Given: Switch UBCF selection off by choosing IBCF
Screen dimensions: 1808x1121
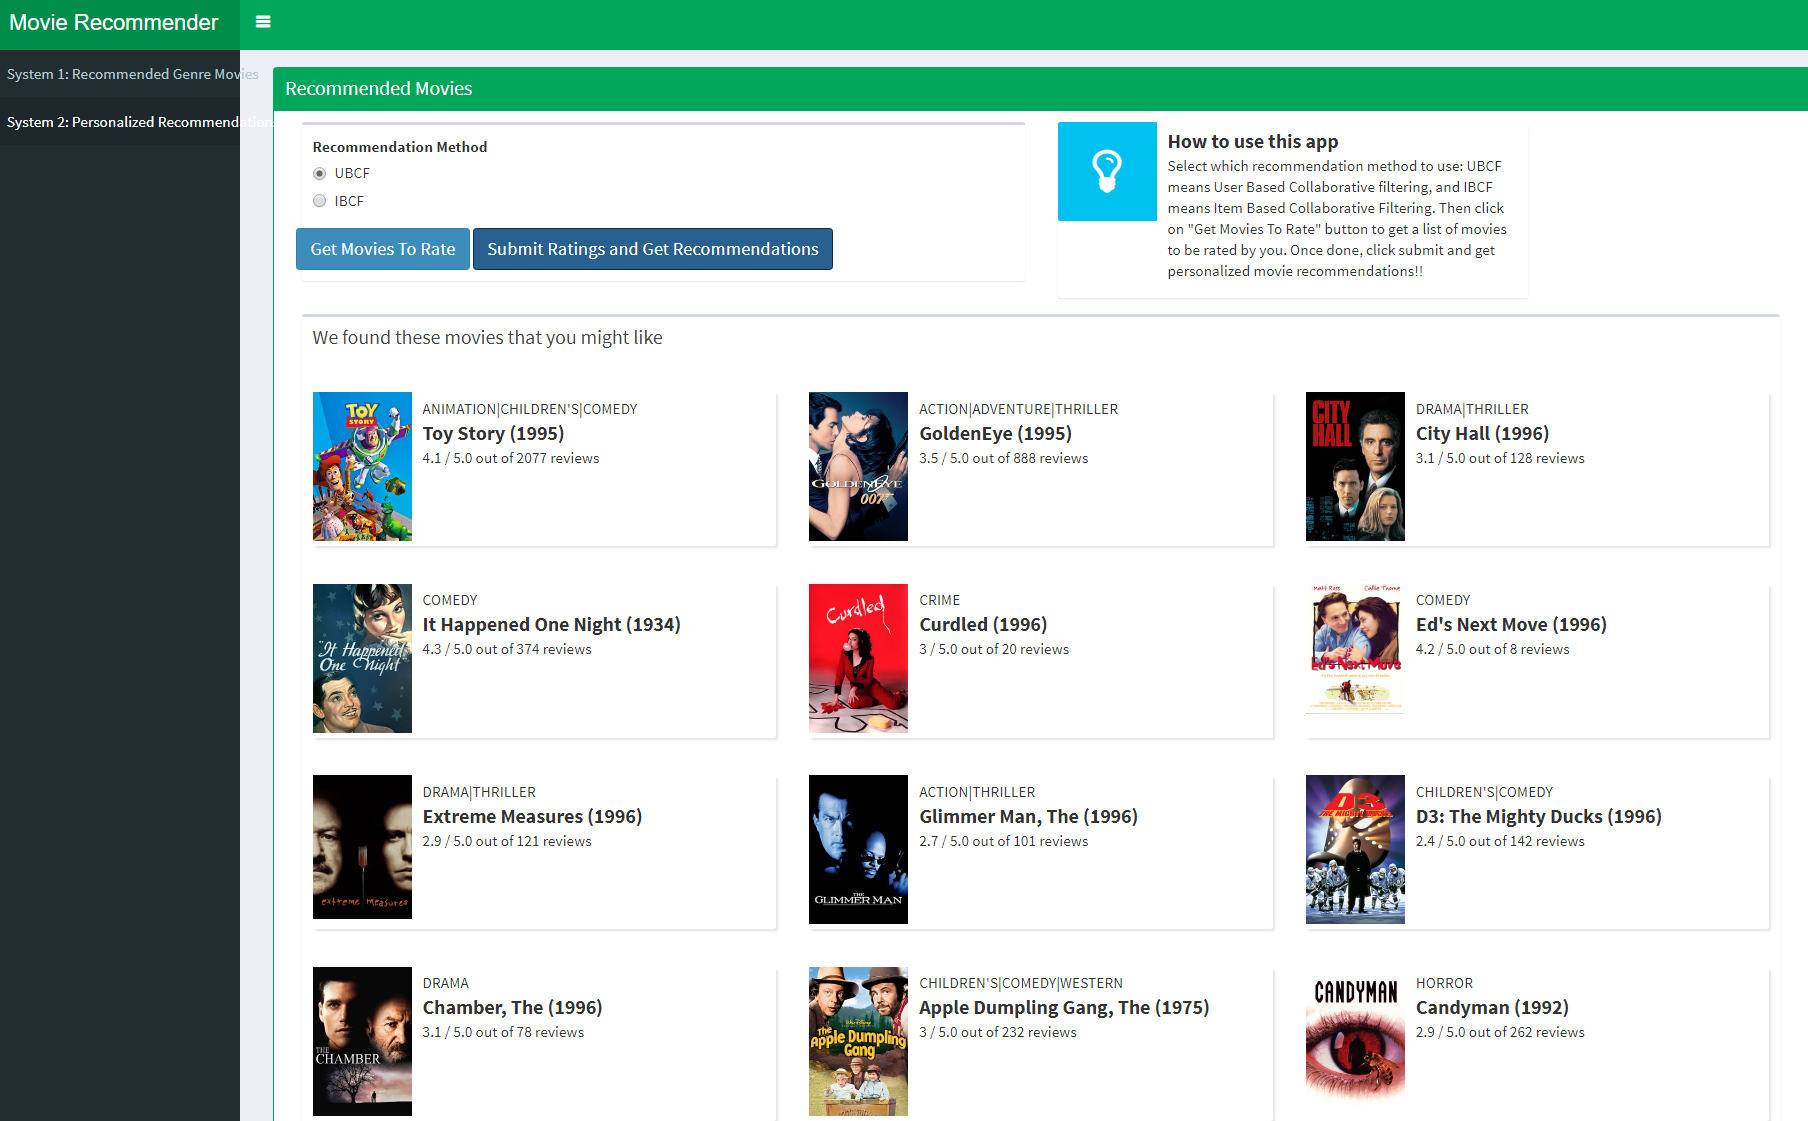Looking at the screenshot, I should [319, 201].
